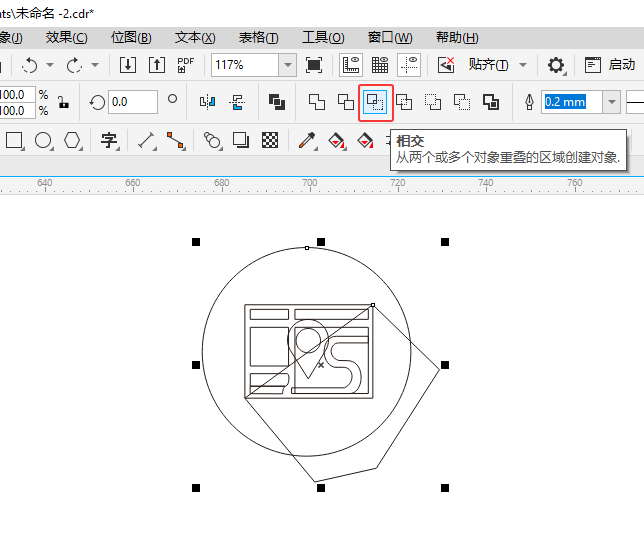Image resolution: width=644 pixels, height=552 pixels.
Task: Click the rotation angle field showing 0.0
Action: (x=133, y=102)
